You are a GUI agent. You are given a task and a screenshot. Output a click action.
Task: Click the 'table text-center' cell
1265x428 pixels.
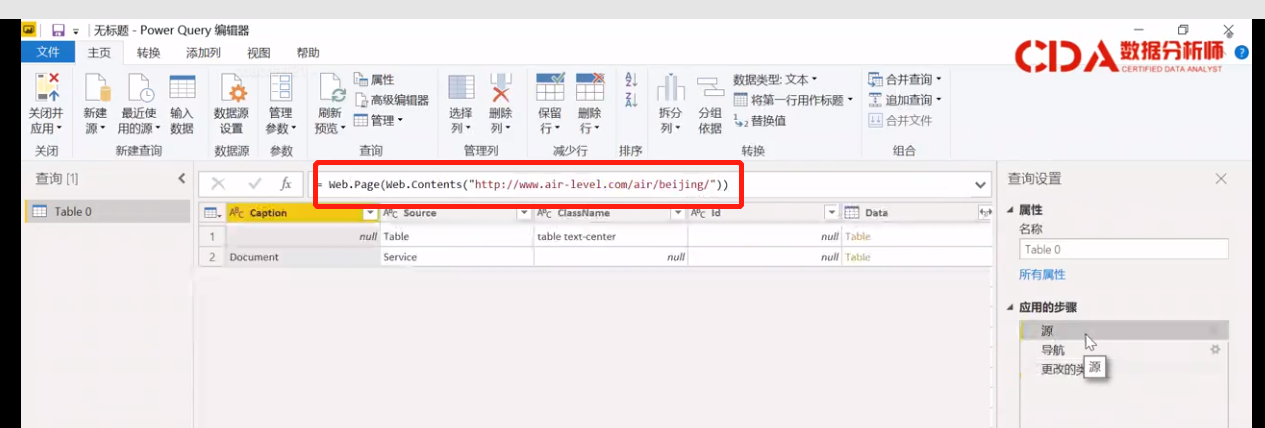[x=610, y=237]
